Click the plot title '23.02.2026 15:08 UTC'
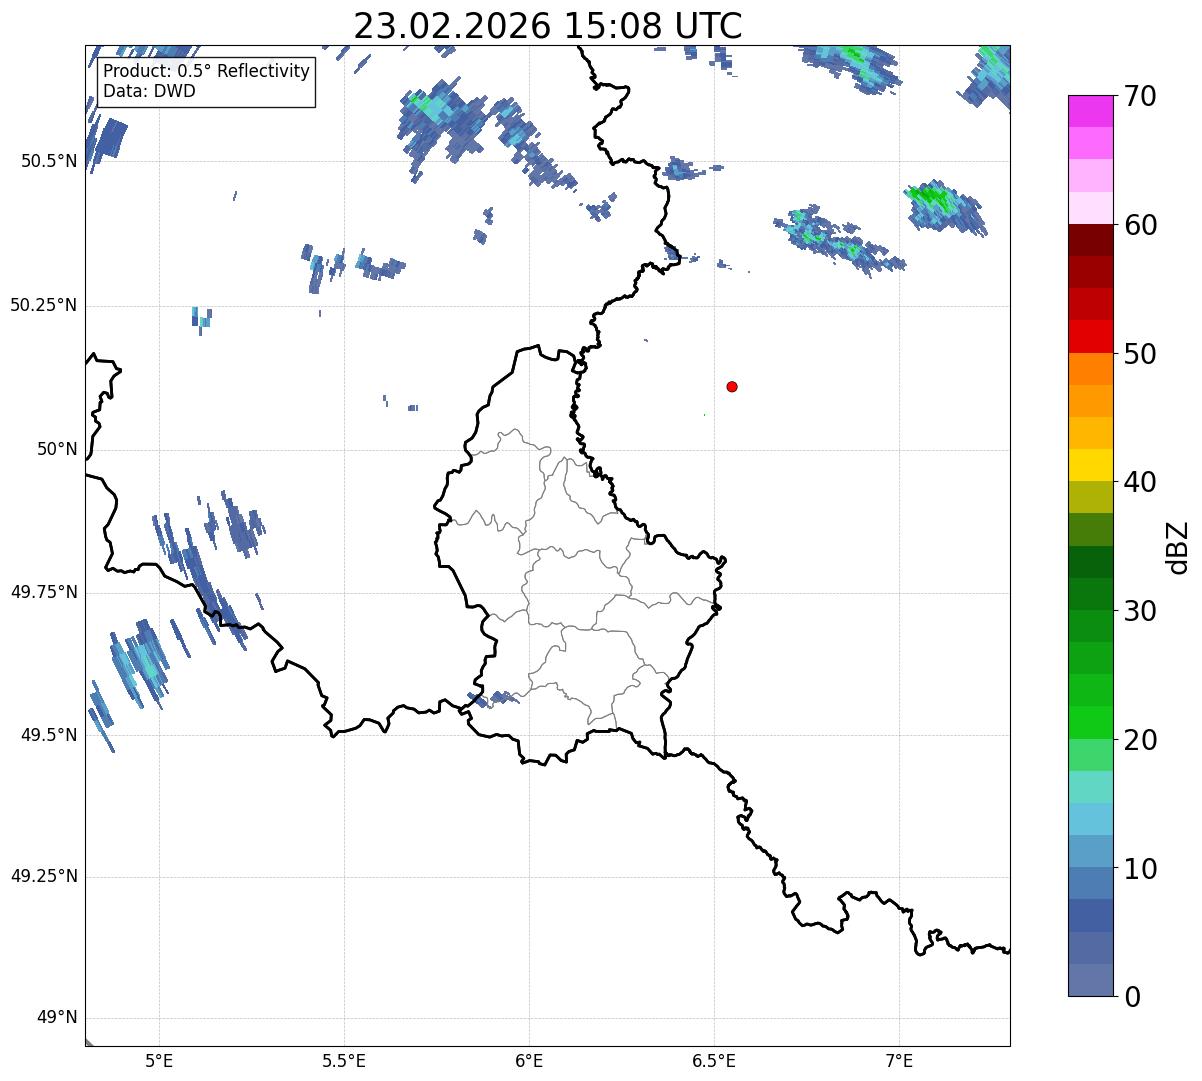Screen dimensions: 1202x1081 point(548,25)
